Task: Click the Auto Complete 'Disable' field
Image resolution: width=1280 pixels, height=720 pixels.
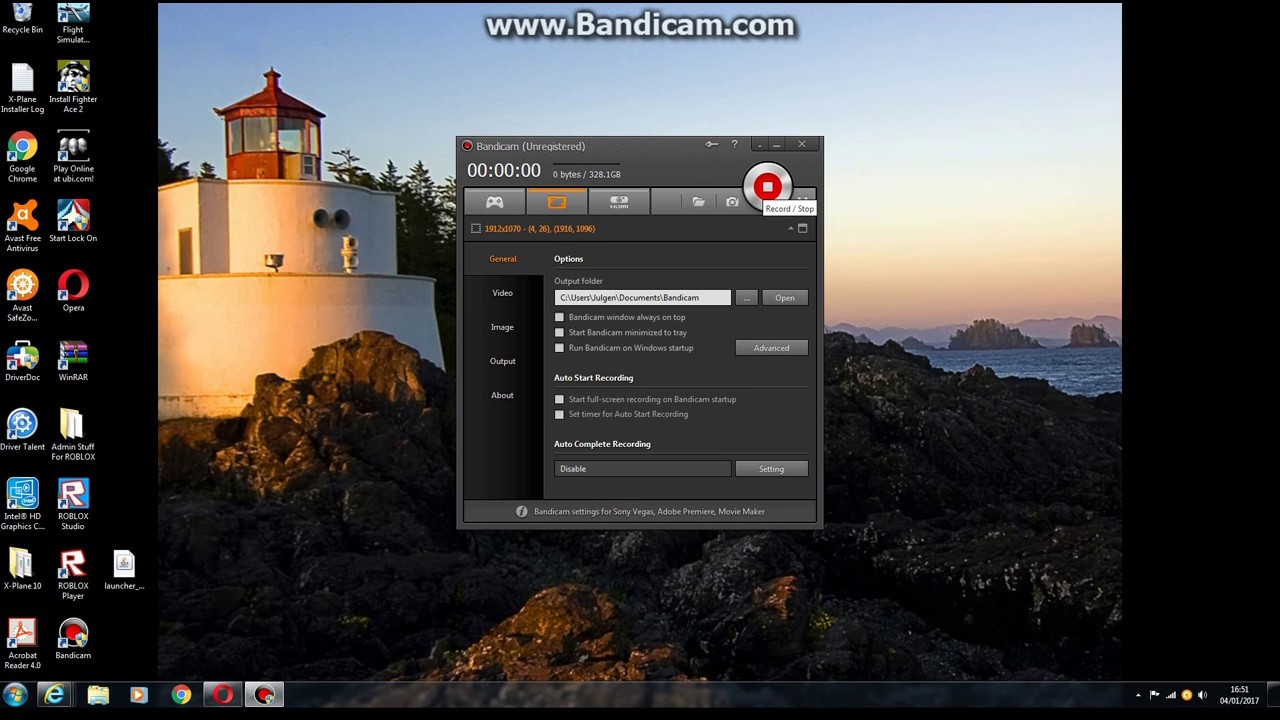Action: point(643,468)
